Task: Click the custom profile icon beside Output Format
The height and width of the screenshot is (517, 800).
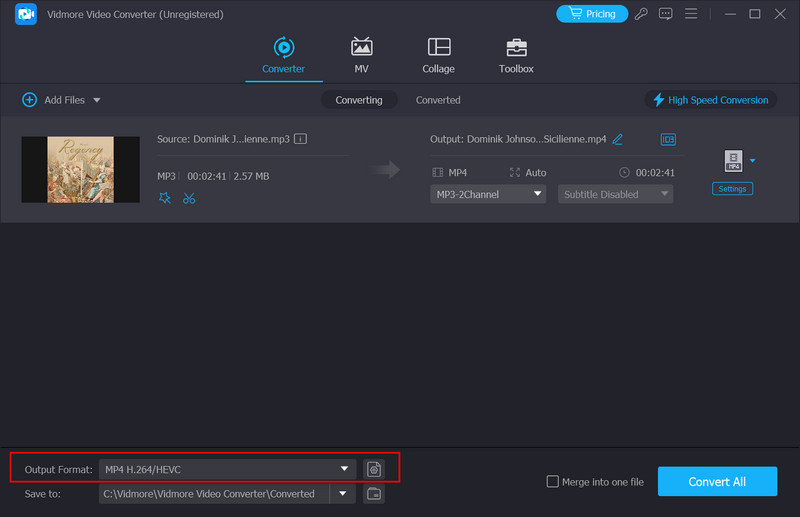Action: pos(373,468)
